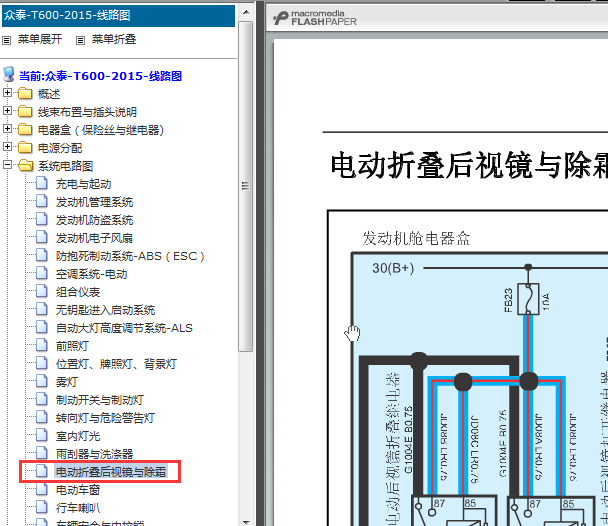Click document icon for 雨刮器与洗涤器
Image resolution: width=608 pixels, height=526 pixels.
pos(42,453)
